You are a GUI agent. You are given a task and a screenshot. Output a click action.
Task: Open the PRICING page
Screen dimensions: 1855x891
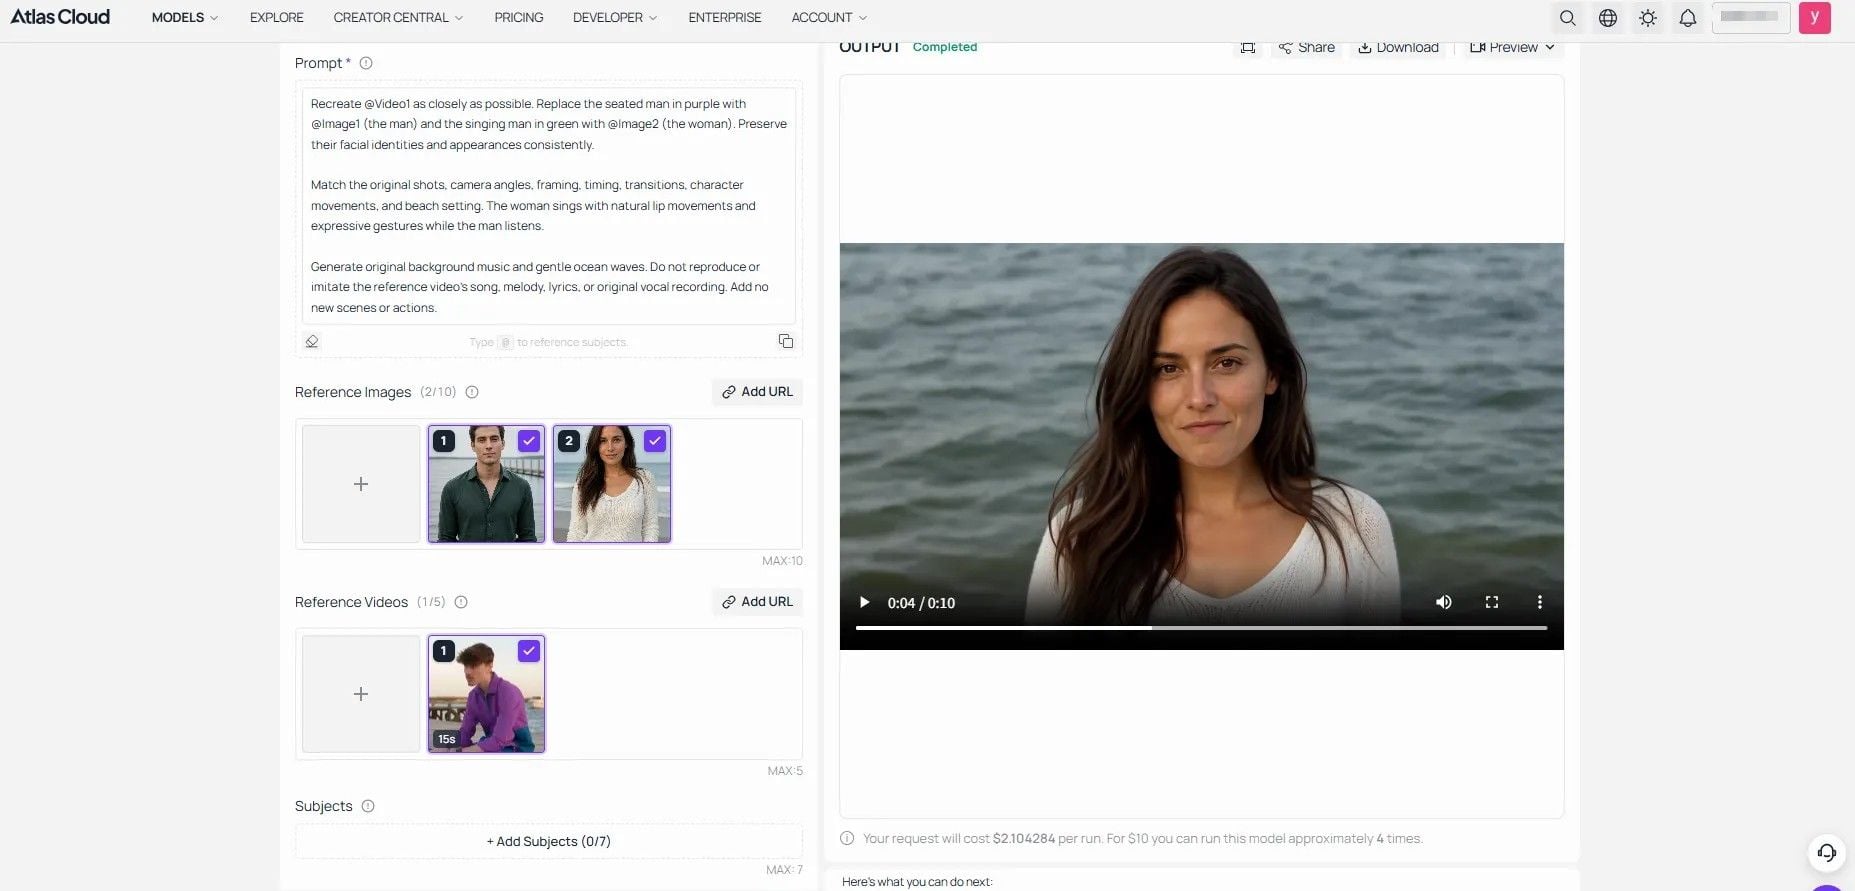519,18
